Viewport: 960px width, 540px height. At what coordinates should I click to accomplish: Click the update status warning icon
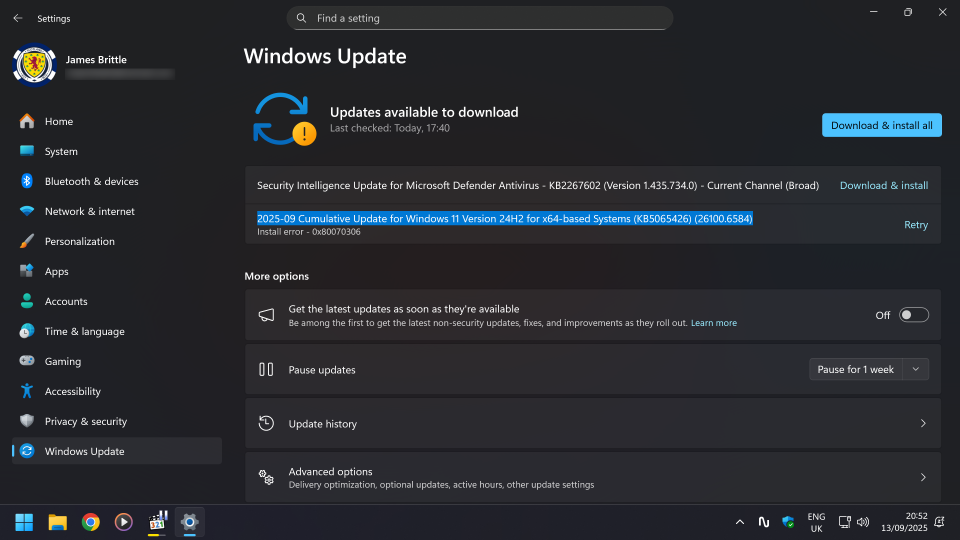304,133
